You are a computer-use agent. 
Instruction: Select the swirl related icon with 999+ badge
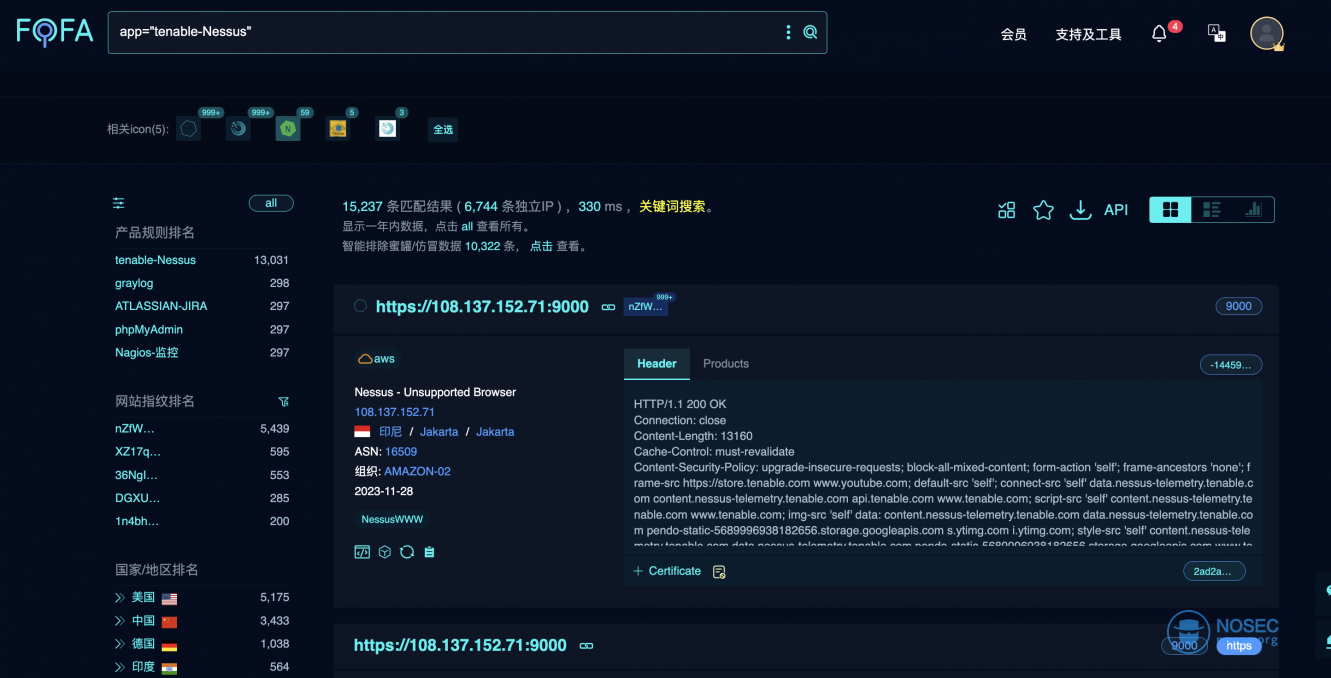click(x=238, y=129)
